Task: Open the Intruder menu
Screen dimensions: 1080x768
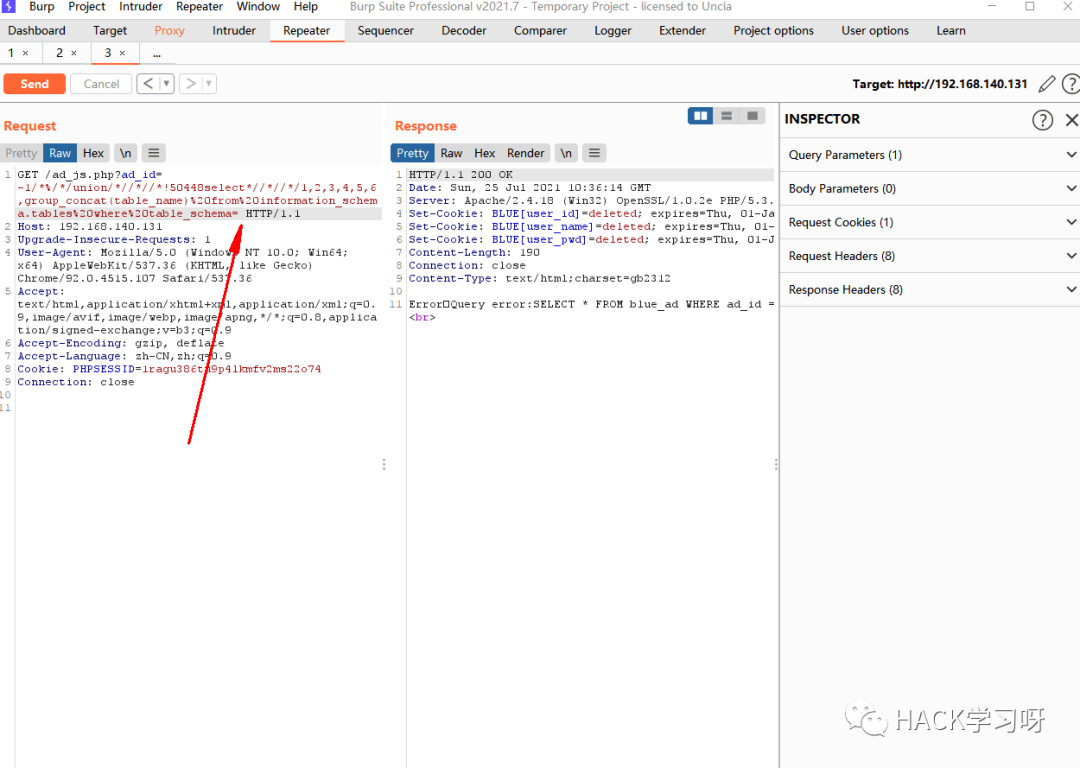Action: tap(141, 7)
